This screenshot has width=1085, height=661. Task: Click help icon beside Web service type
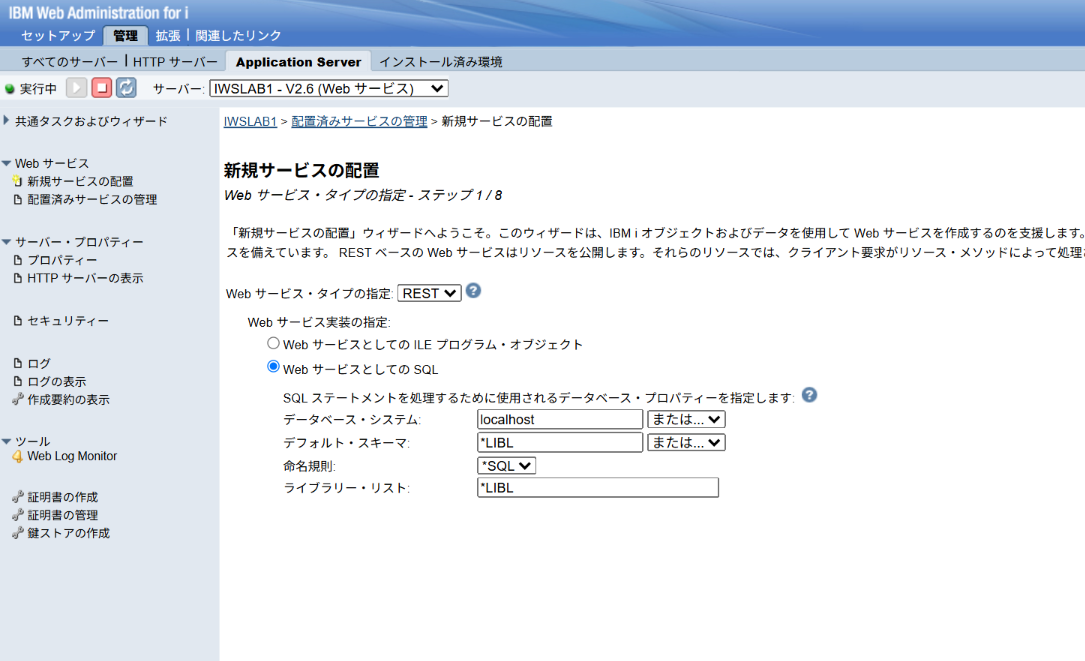[x=473, y=291]
